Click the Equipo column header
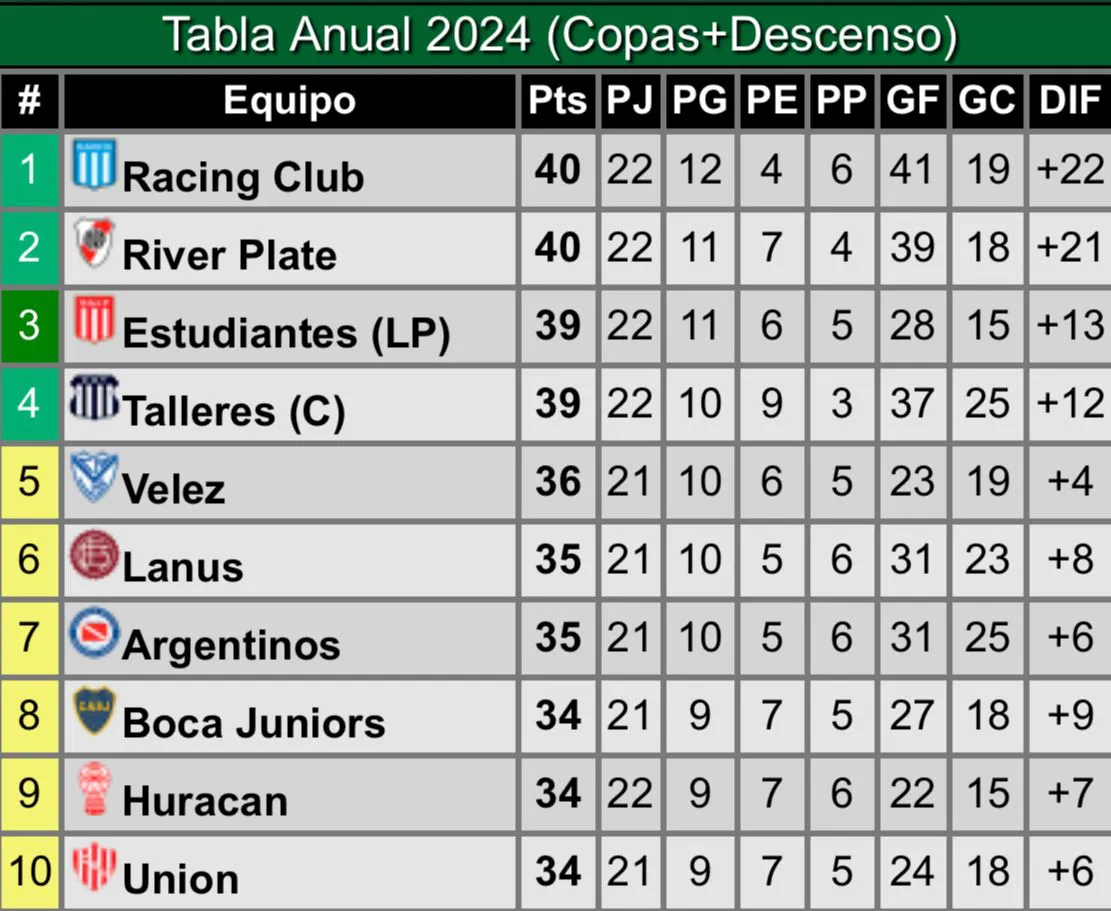 (289, 101)
